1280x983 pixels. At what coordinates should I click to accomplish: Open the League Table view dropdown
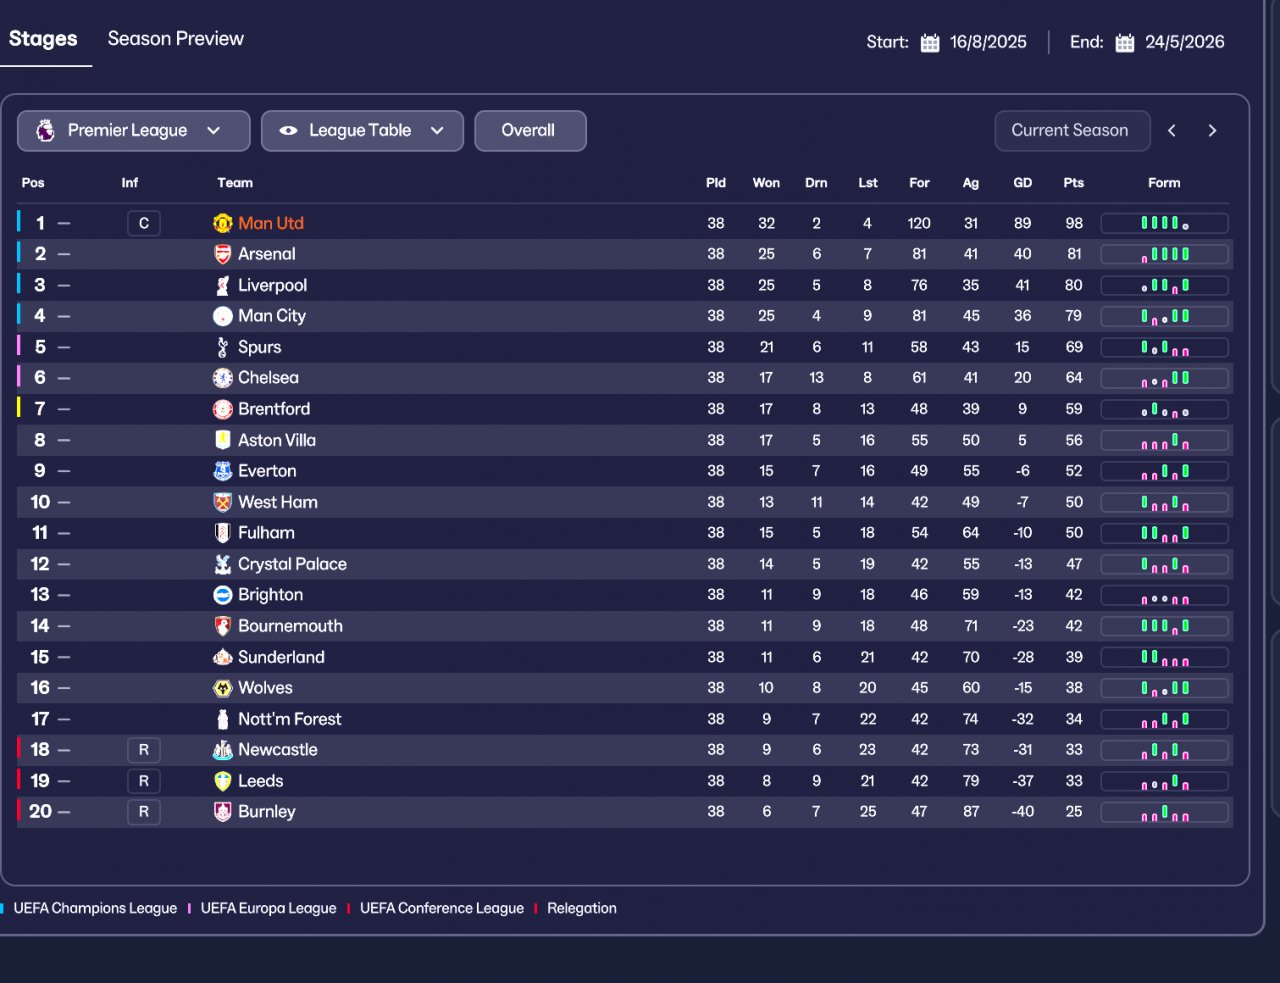coord(437,130)
